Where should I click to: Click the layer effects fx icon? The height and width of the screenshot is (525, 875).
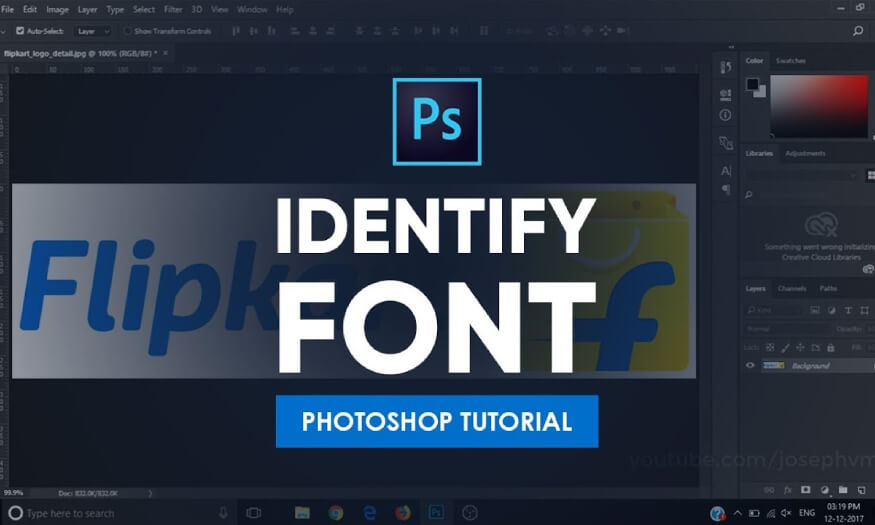(788, 490)
